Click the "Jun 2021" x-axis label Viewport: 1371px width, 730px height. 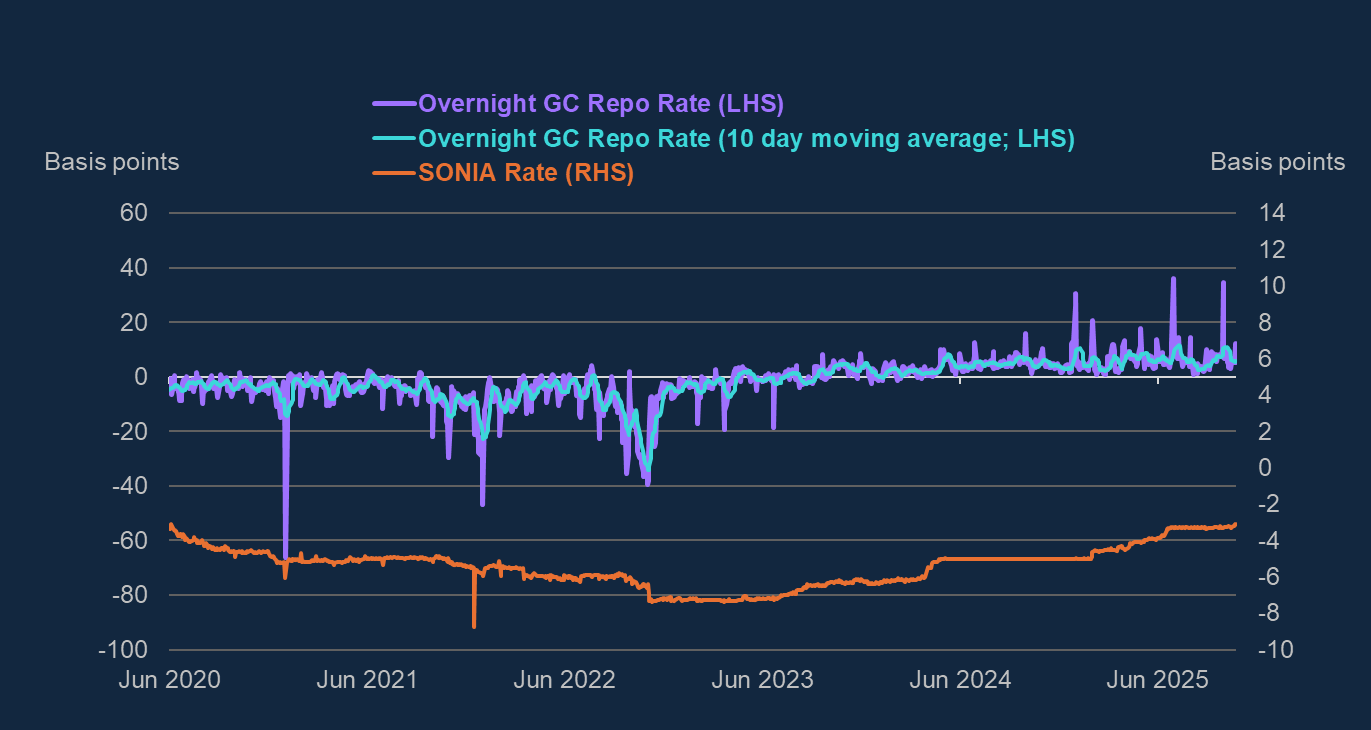click(x=366, y=681)
